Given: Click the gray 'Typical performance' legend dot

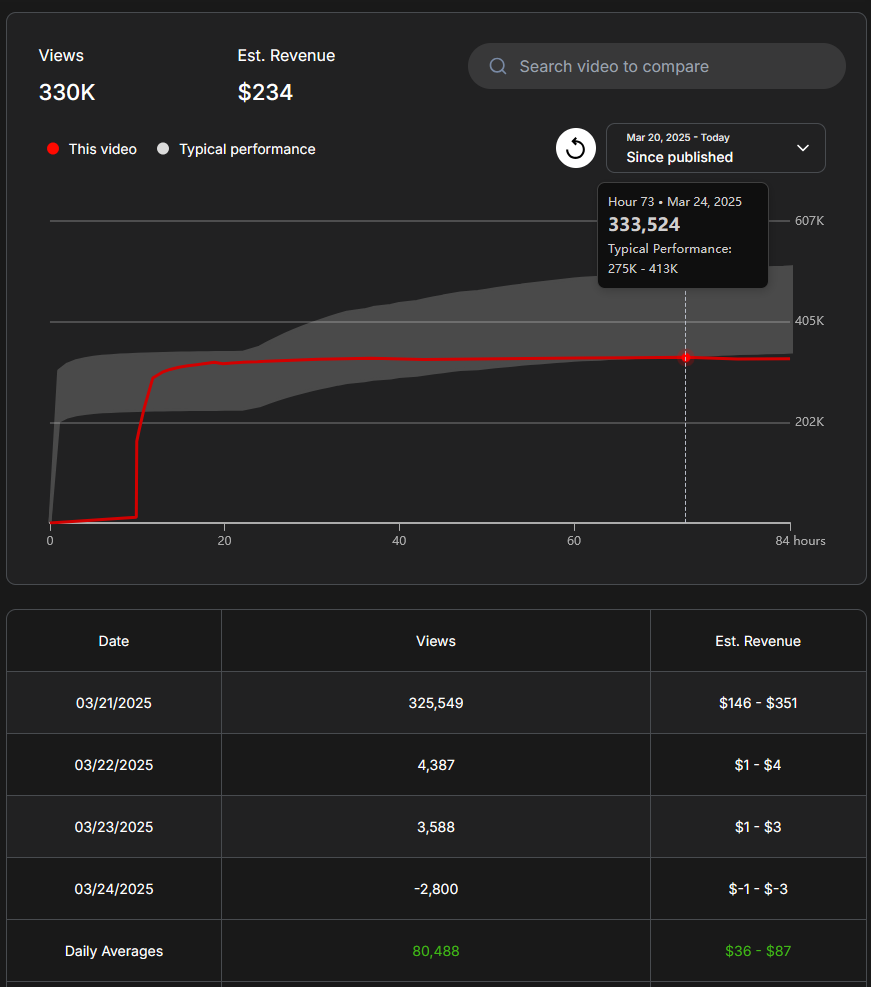Looking at the screenshot, I should click(163, 149).
